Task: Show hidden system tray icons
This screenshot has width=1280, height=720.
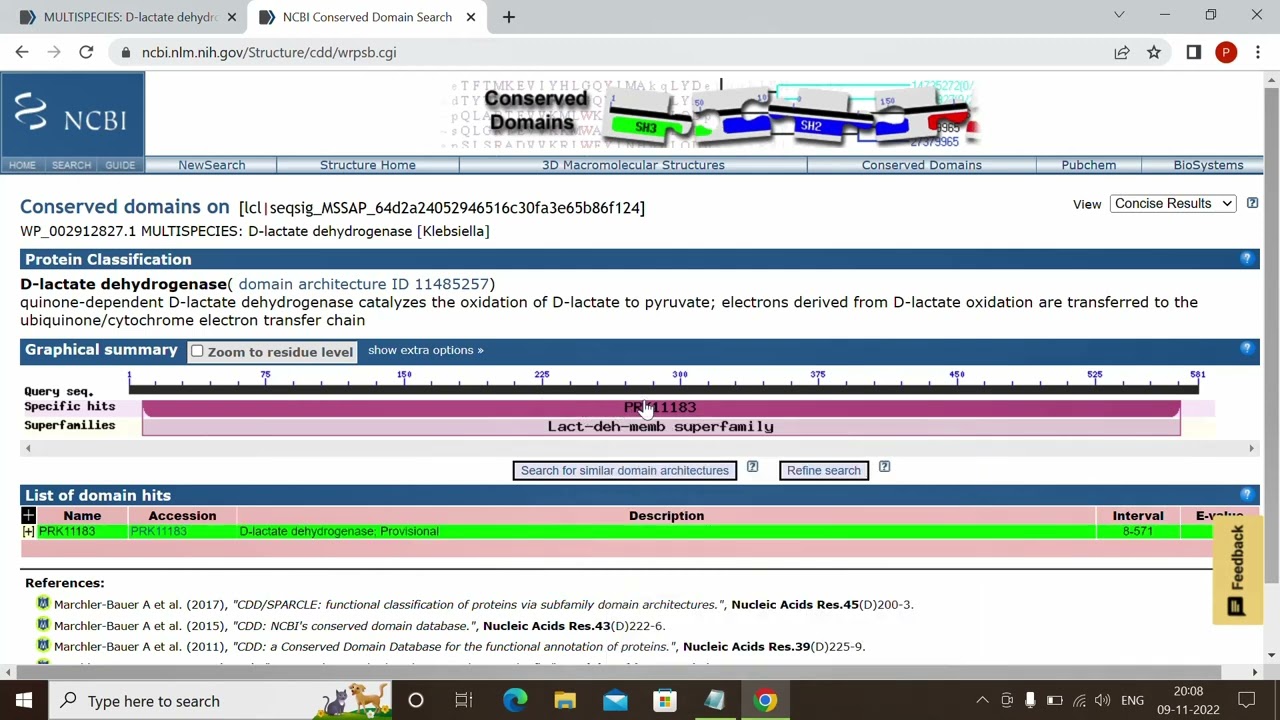Action: click(982, 700)
